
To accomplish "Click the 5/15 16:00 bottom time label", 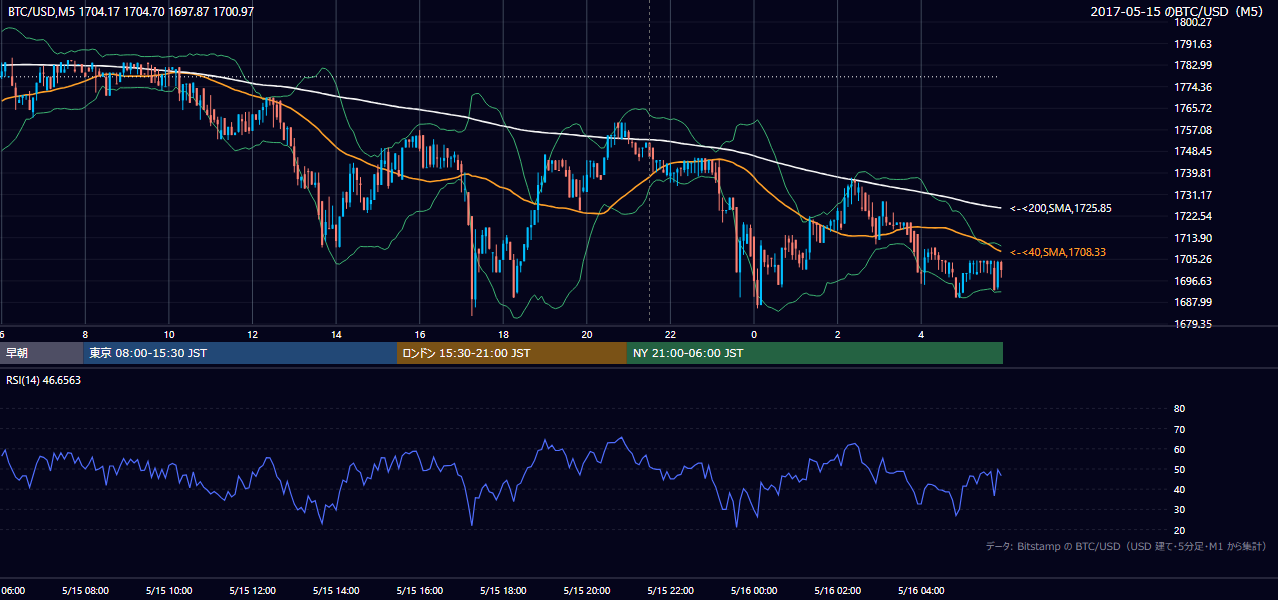I will 419,591.
